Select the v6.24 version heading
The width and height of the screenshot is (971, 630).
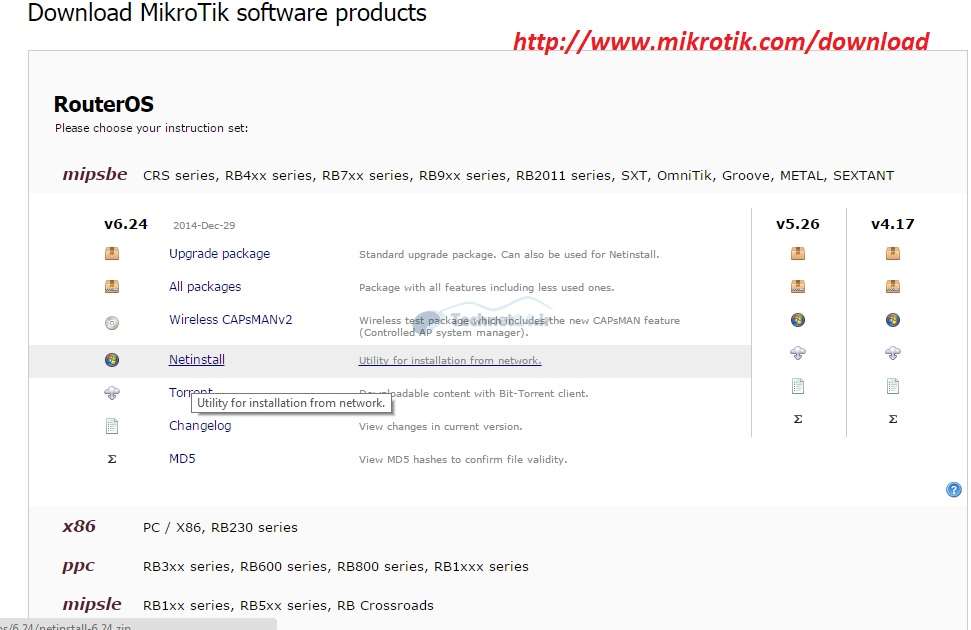126,224
